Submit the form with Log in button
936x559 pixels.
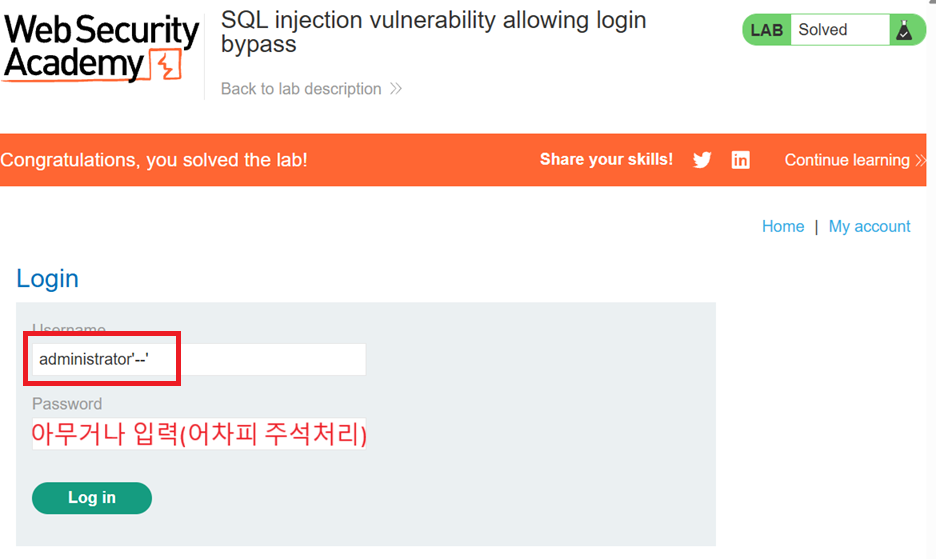click(x=92, y=498)
